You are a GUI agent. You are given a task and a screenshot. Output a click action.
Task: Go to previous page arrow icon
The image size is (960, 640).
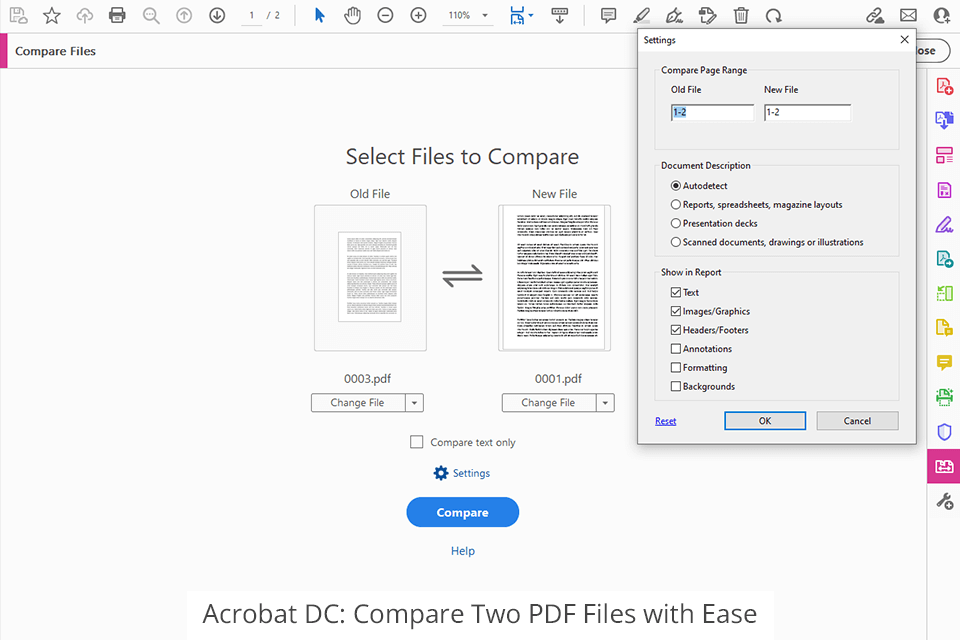coord(184,15)
